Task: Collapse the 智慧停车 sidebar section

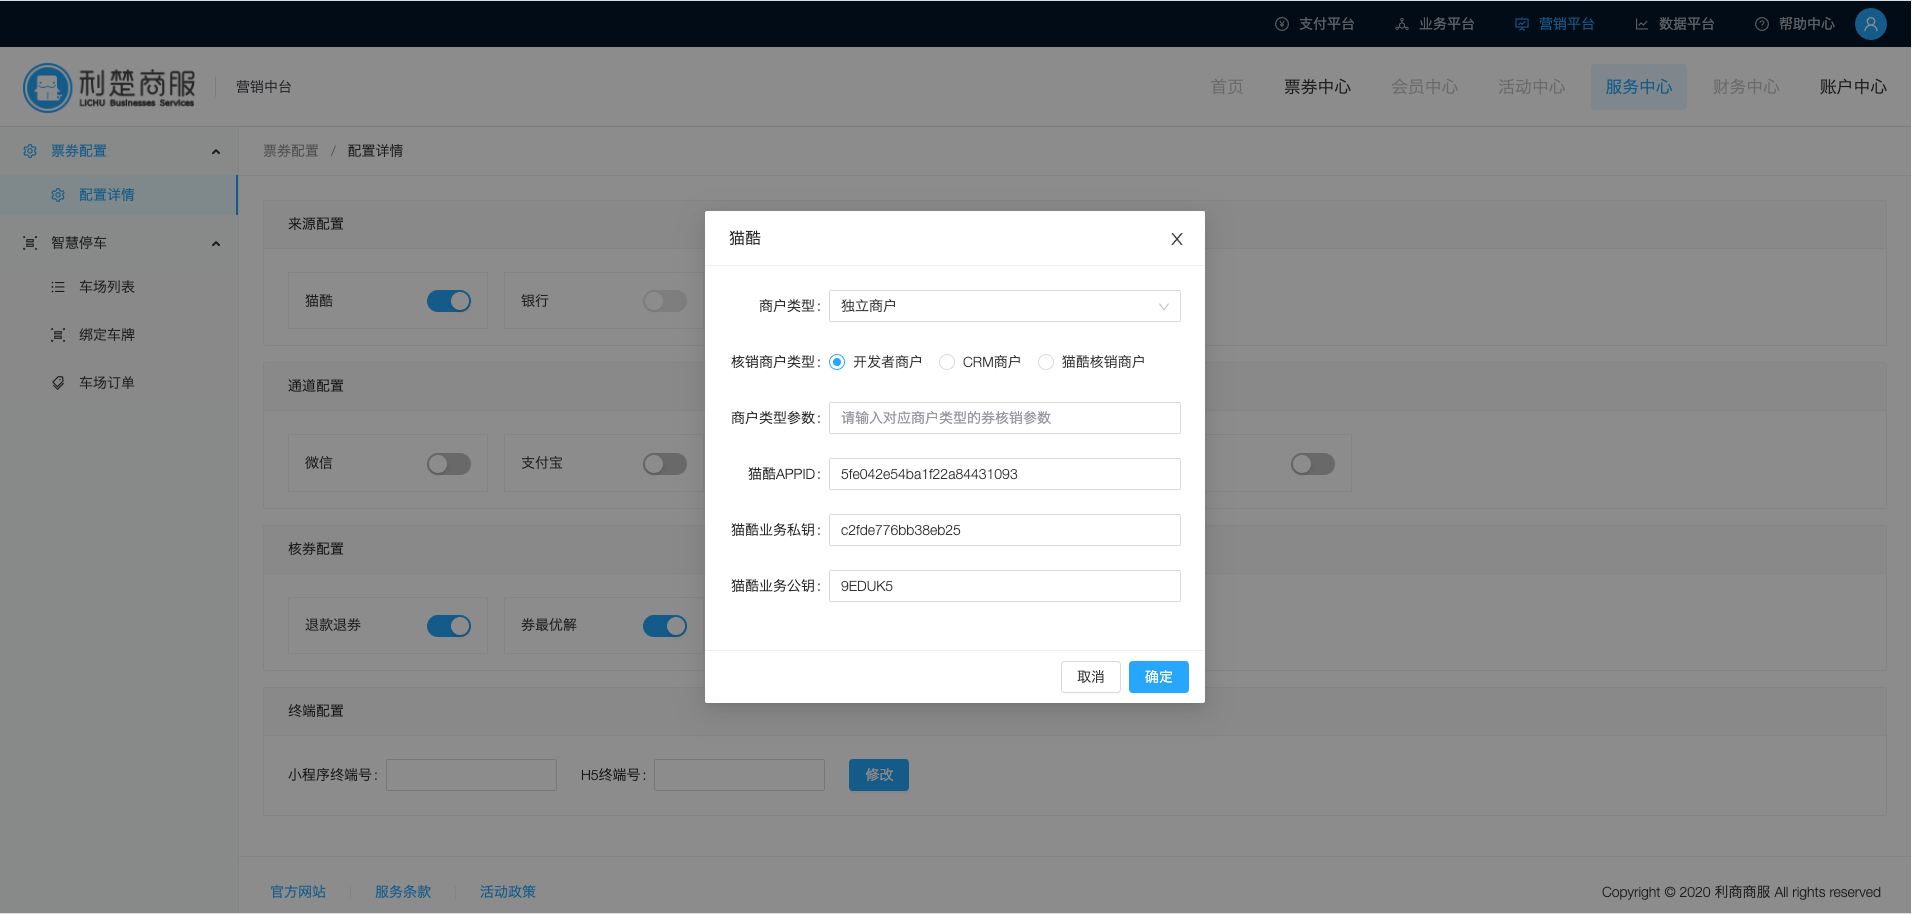Action: tap(216, 244)
